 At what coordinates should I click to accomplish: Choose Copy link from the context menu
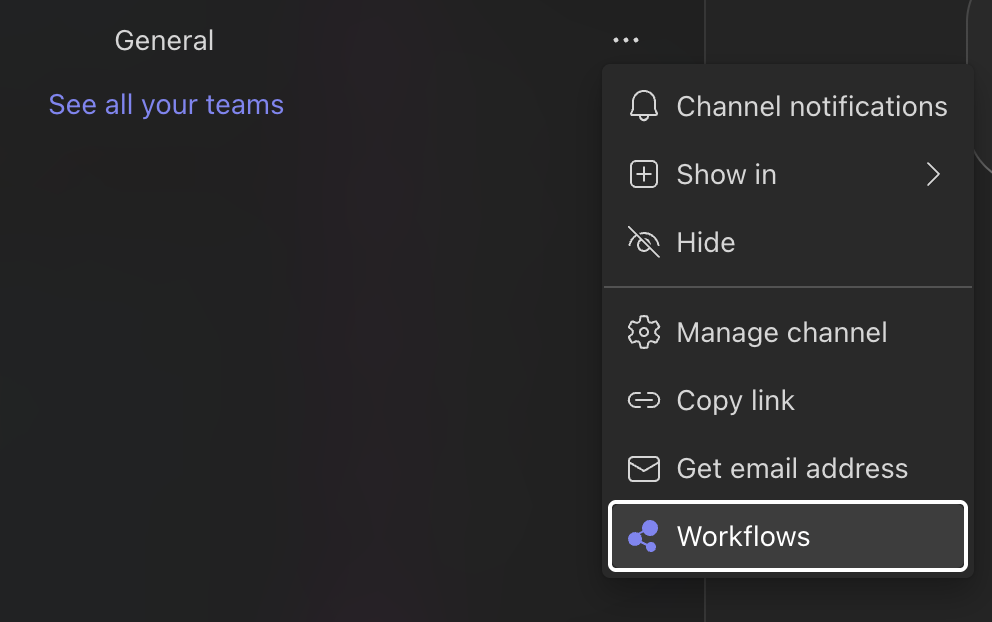[735, 400]
